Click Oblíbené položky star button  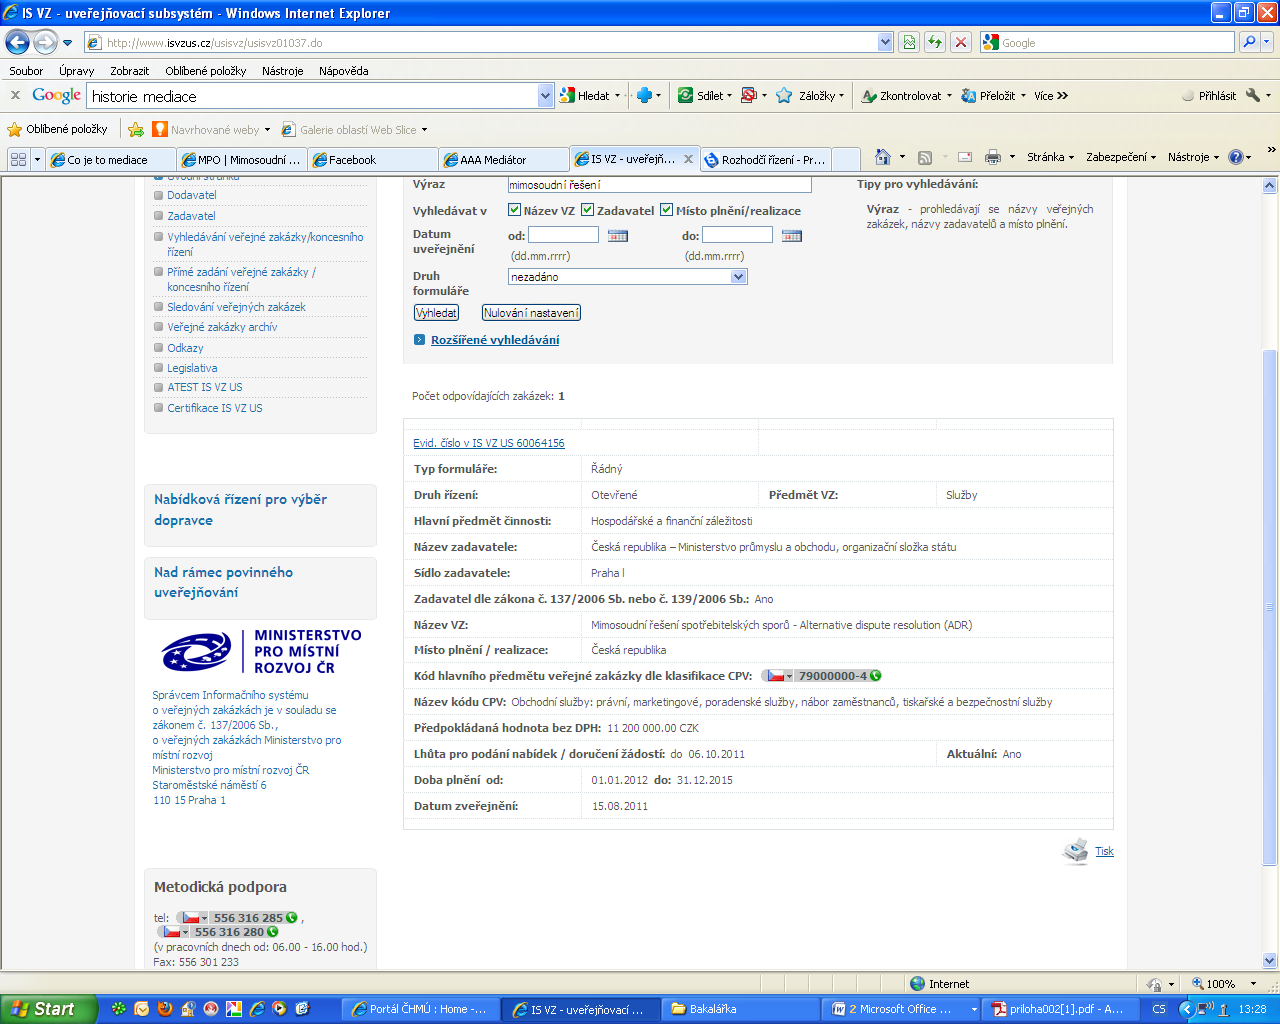coord(57,129)
